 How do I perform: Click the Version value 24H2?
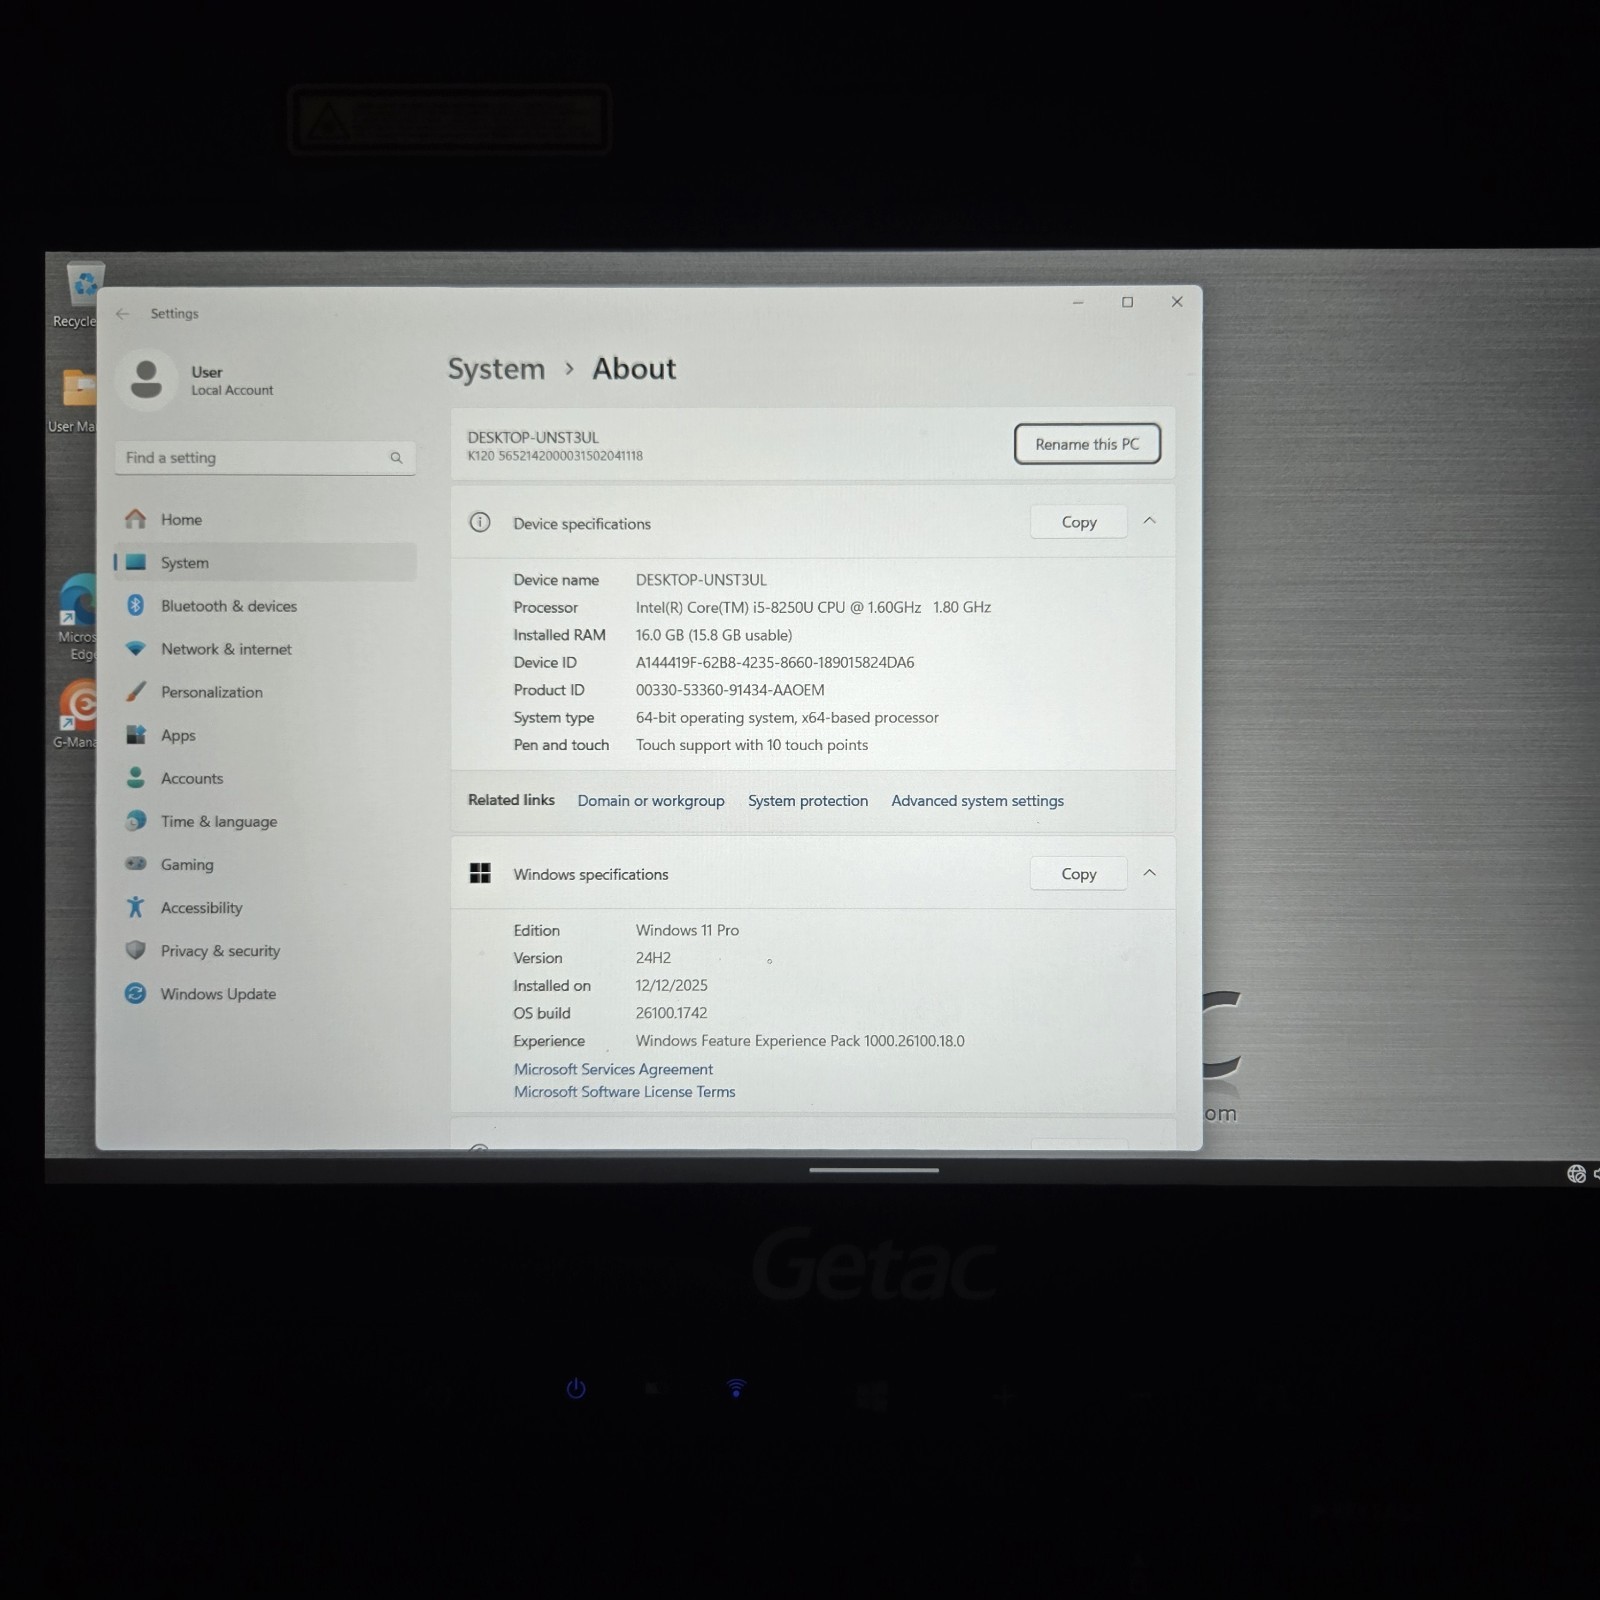pyautogui.click(x=653, y=958)
